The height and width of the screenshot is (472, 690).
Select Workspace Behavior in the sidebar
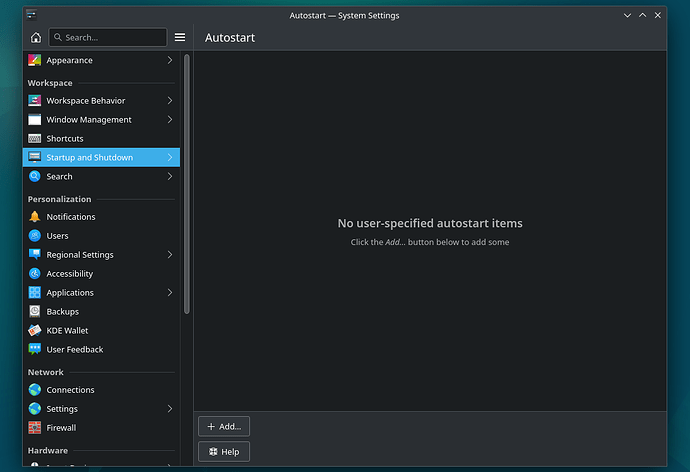(x=101, y=101)
